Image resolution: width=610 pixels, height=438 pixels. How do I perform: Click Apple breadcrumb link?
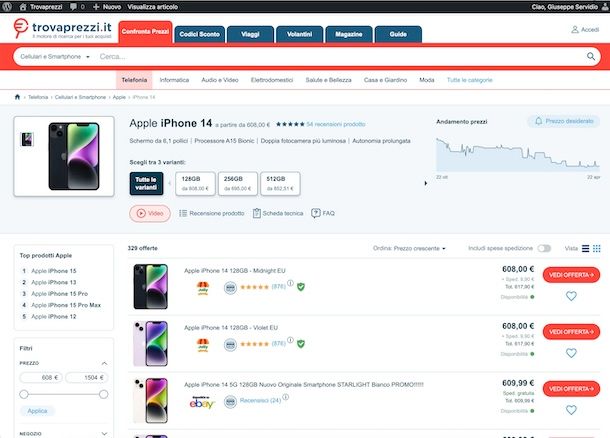point(119,97)
